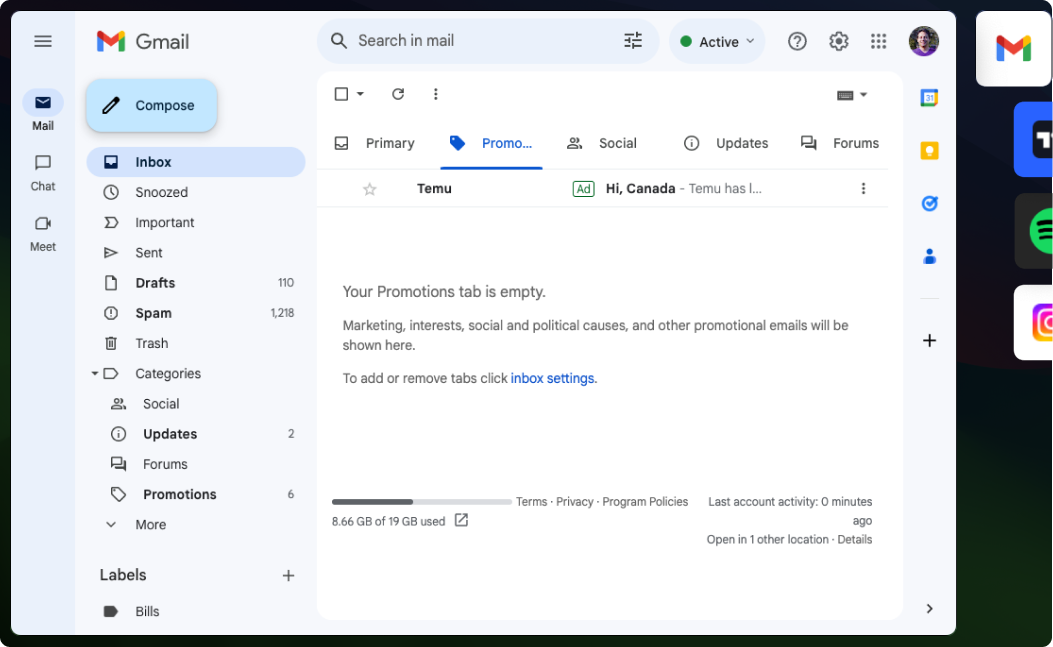Create a new label with plus icon
This screenshot has width=1053, height=647.
(x=288, y=576)
